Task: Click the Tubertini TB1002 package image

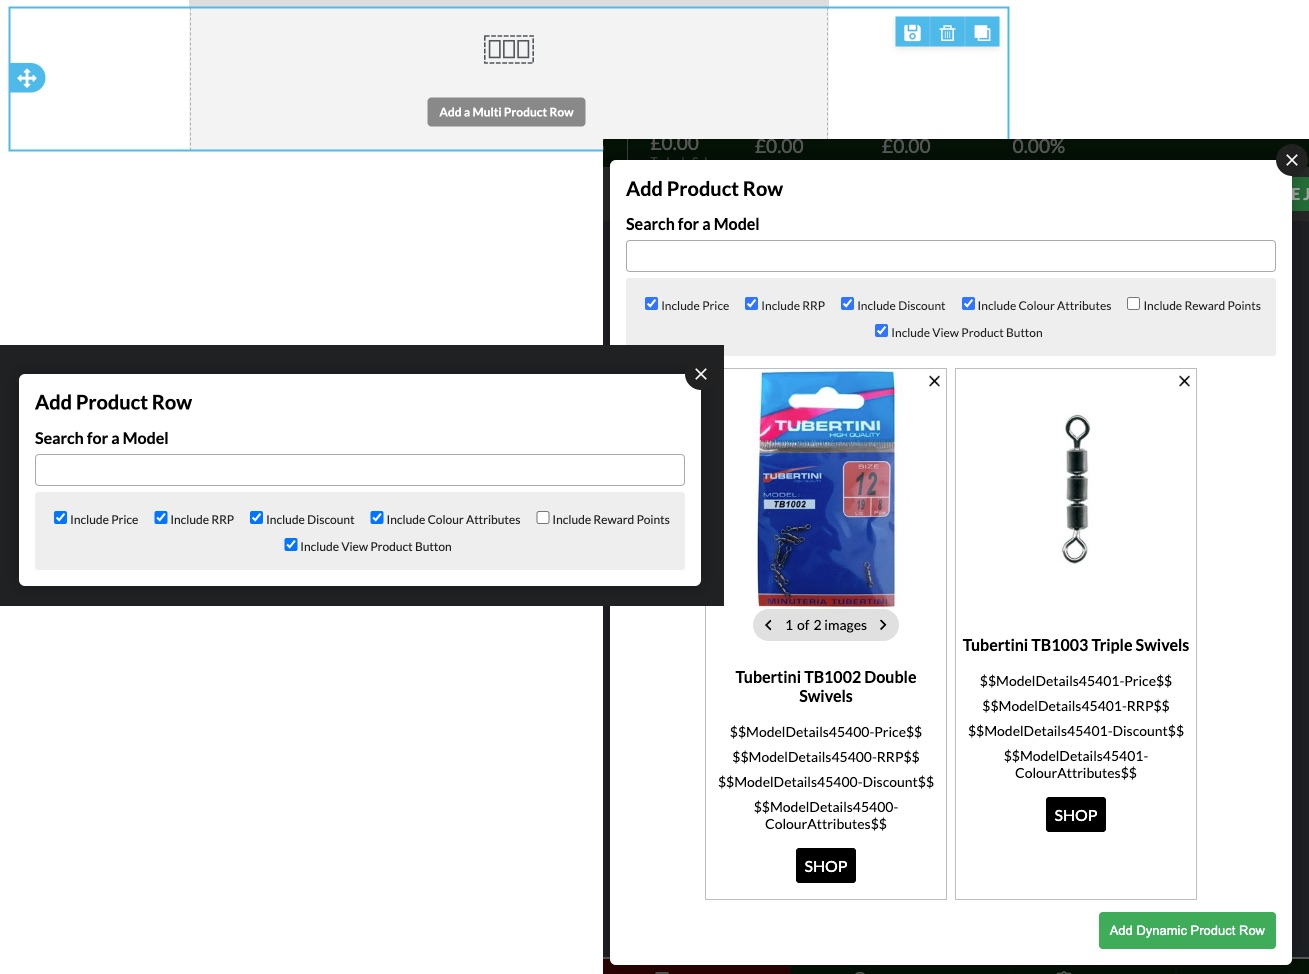Action: (x=826, y=489)
